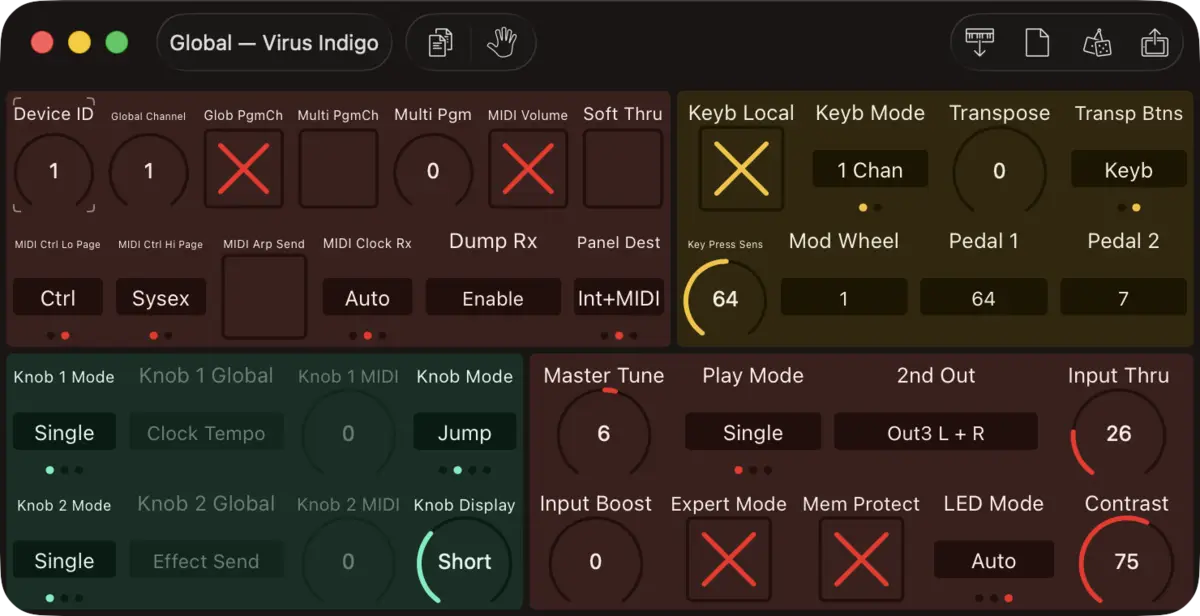The height and width of the screenshot is (616, 1200).
Task: Click the dice randomize icon
Action: click(x=1097, y=43)
